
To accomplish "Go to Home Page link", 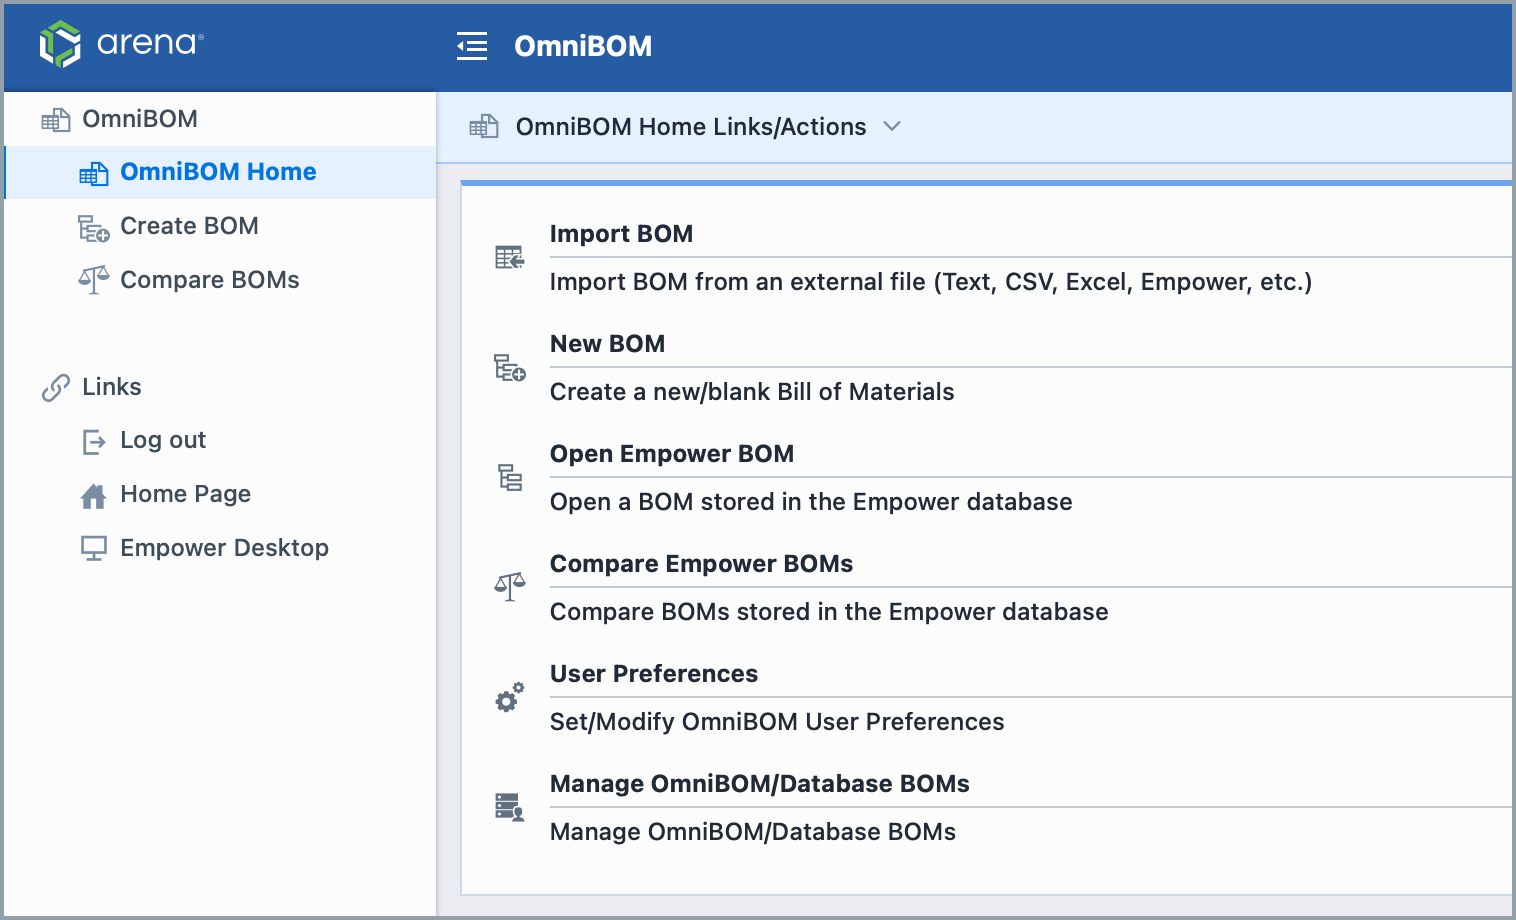I will 185,494.
